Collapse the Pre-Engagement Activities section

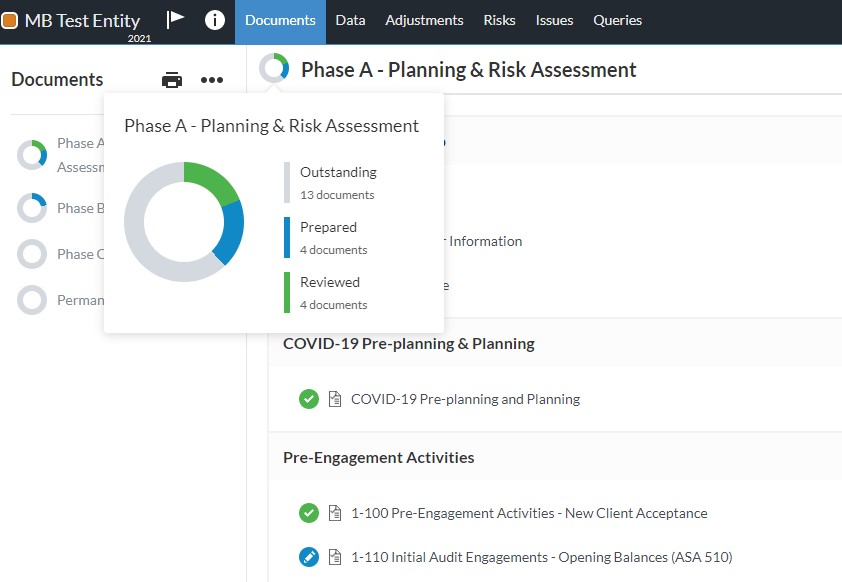[x=378, y=457]
